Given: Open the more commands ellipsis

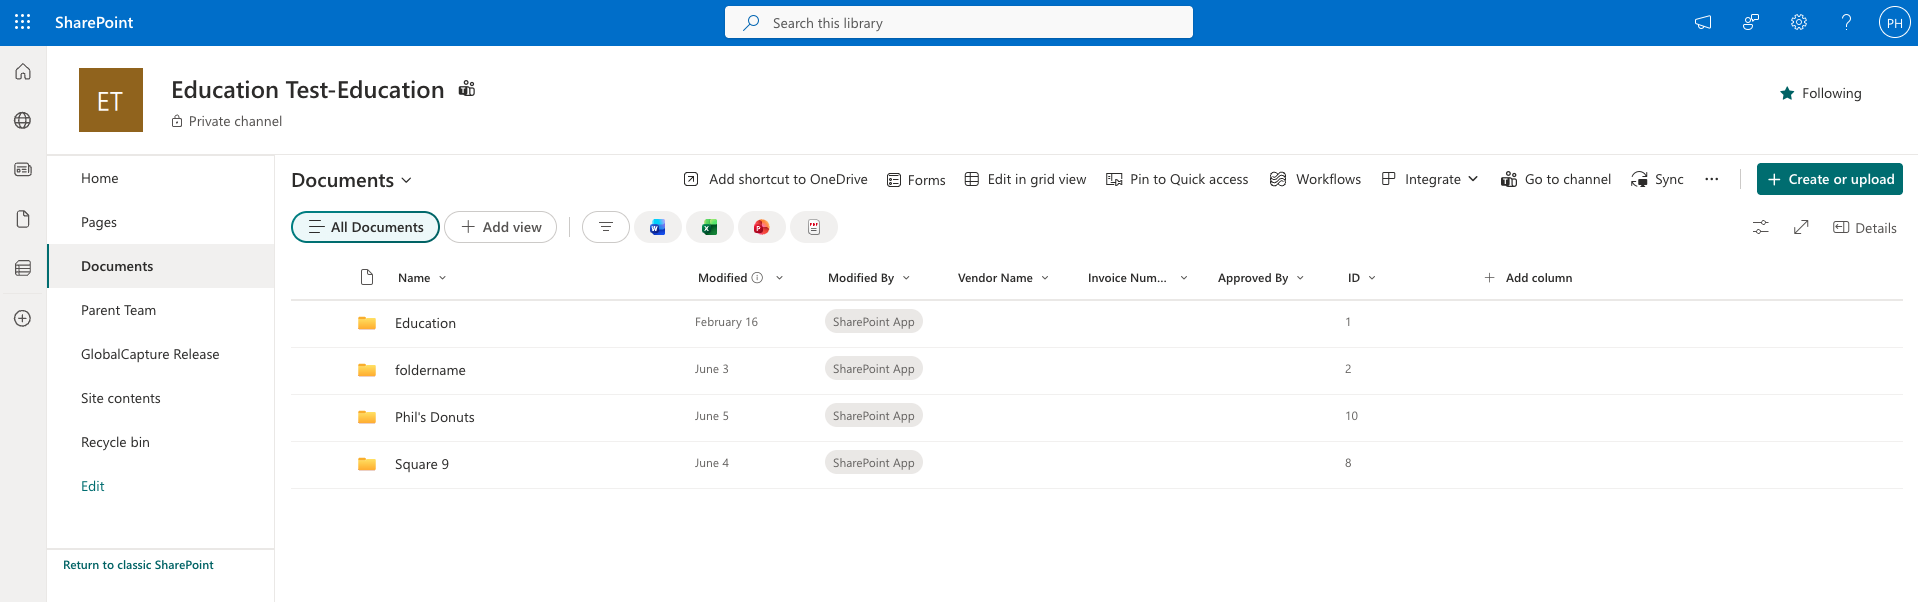Looking at the screenshot, I should tap(1712, 179).
